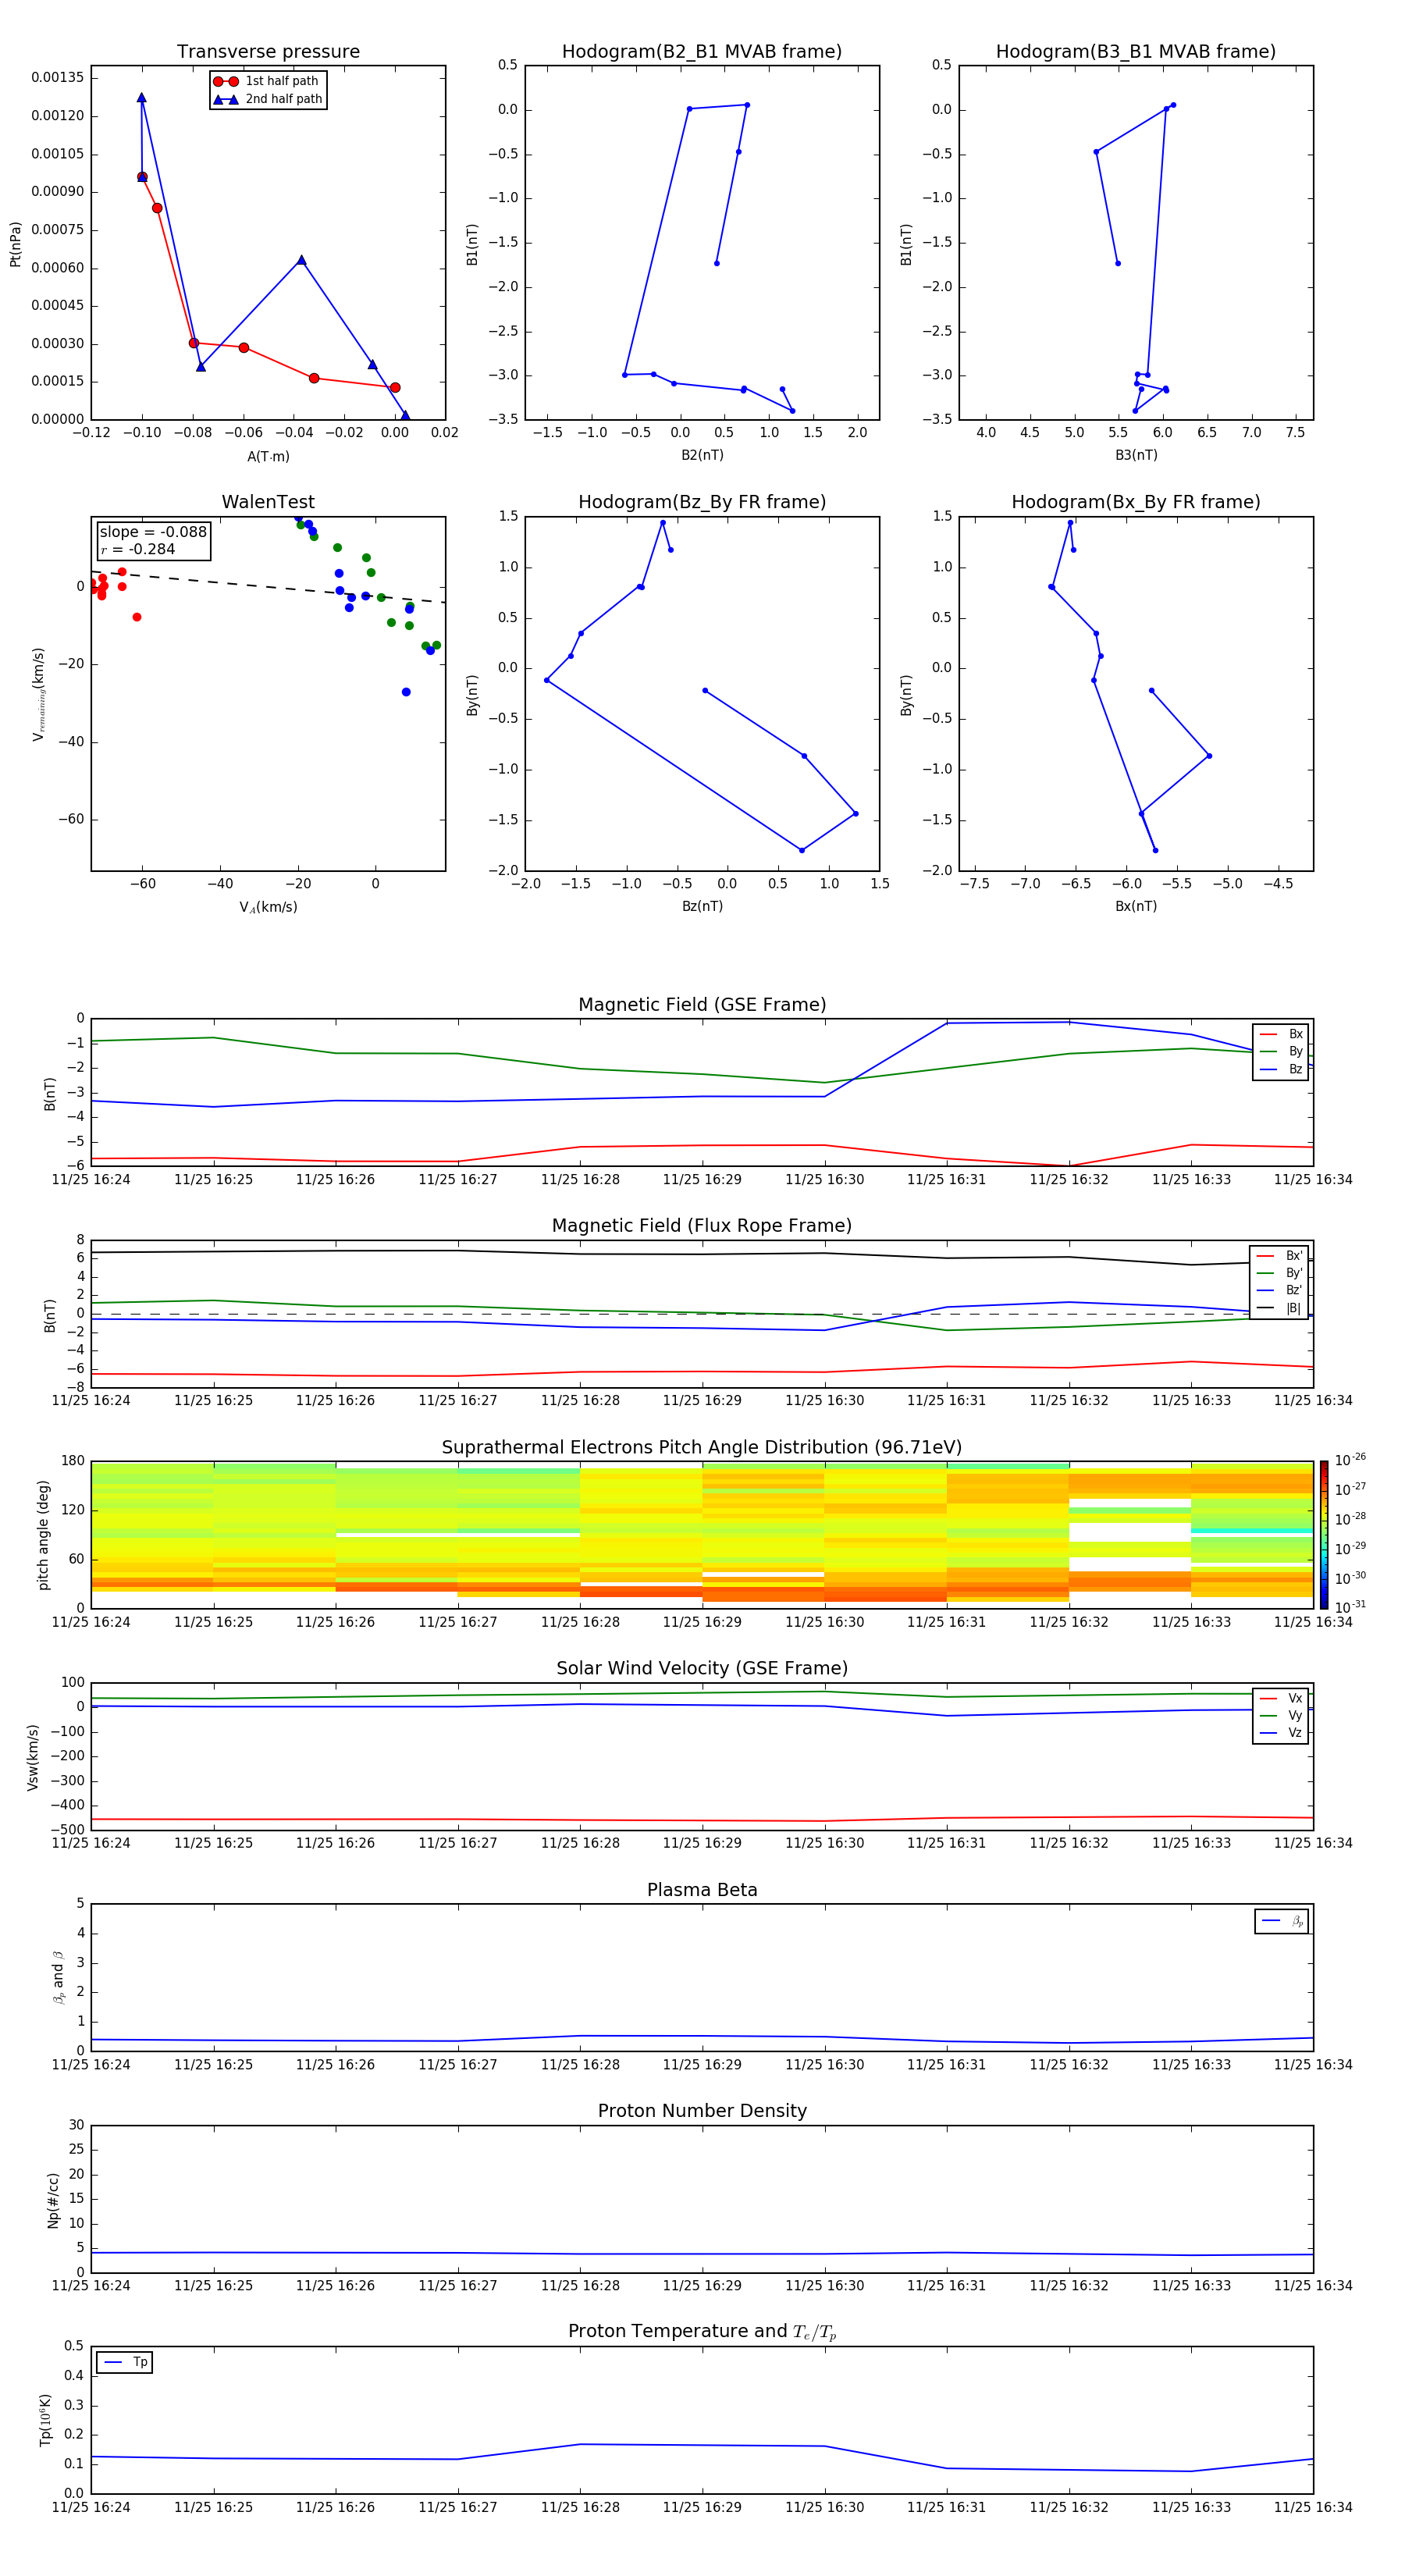Image resolution: width=1405 pixels, height=2576 pixels.
Task: Click the 'Proton Number Density' title
Action: (x=702, y=2111)
